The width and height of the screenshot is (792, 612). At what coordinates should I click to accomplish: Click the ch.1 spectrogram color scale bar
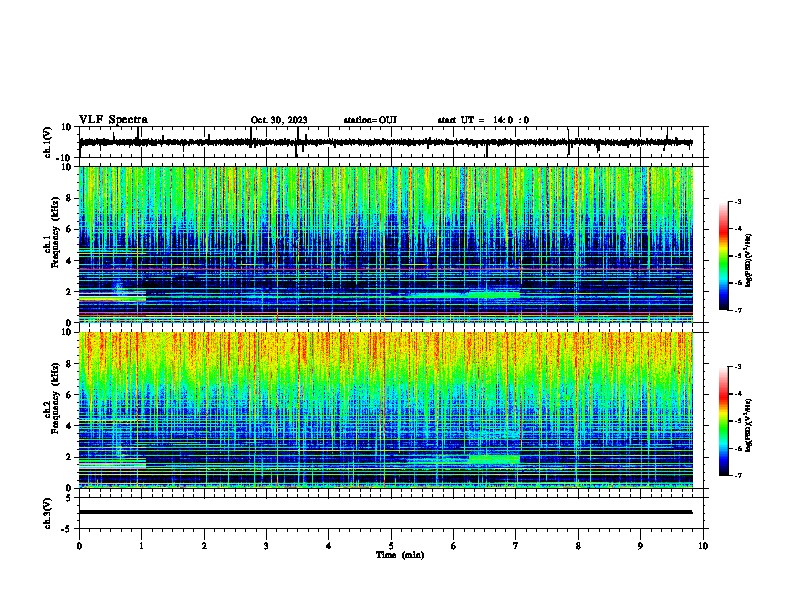pos(724,256)
